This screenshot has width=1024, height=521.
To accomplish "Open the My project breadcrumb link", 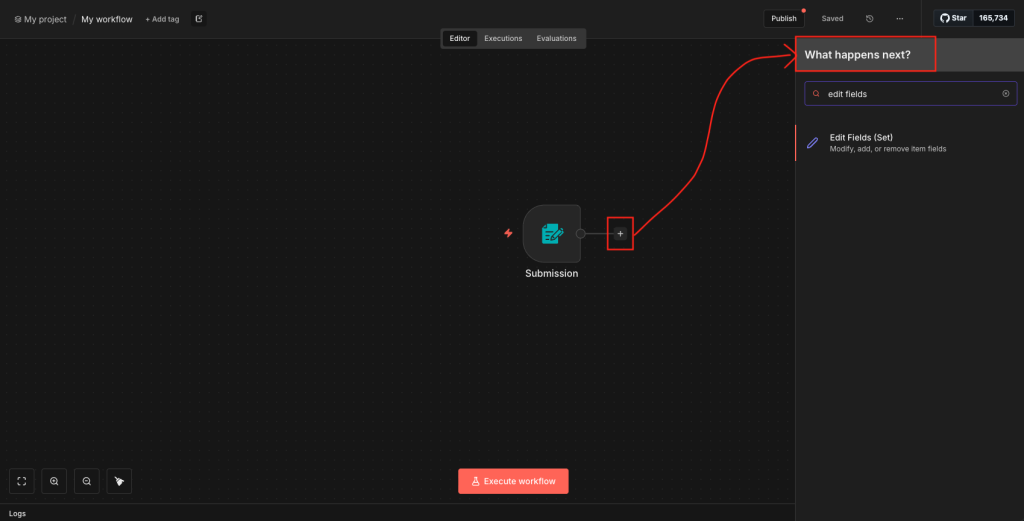I will pos(41,19).
